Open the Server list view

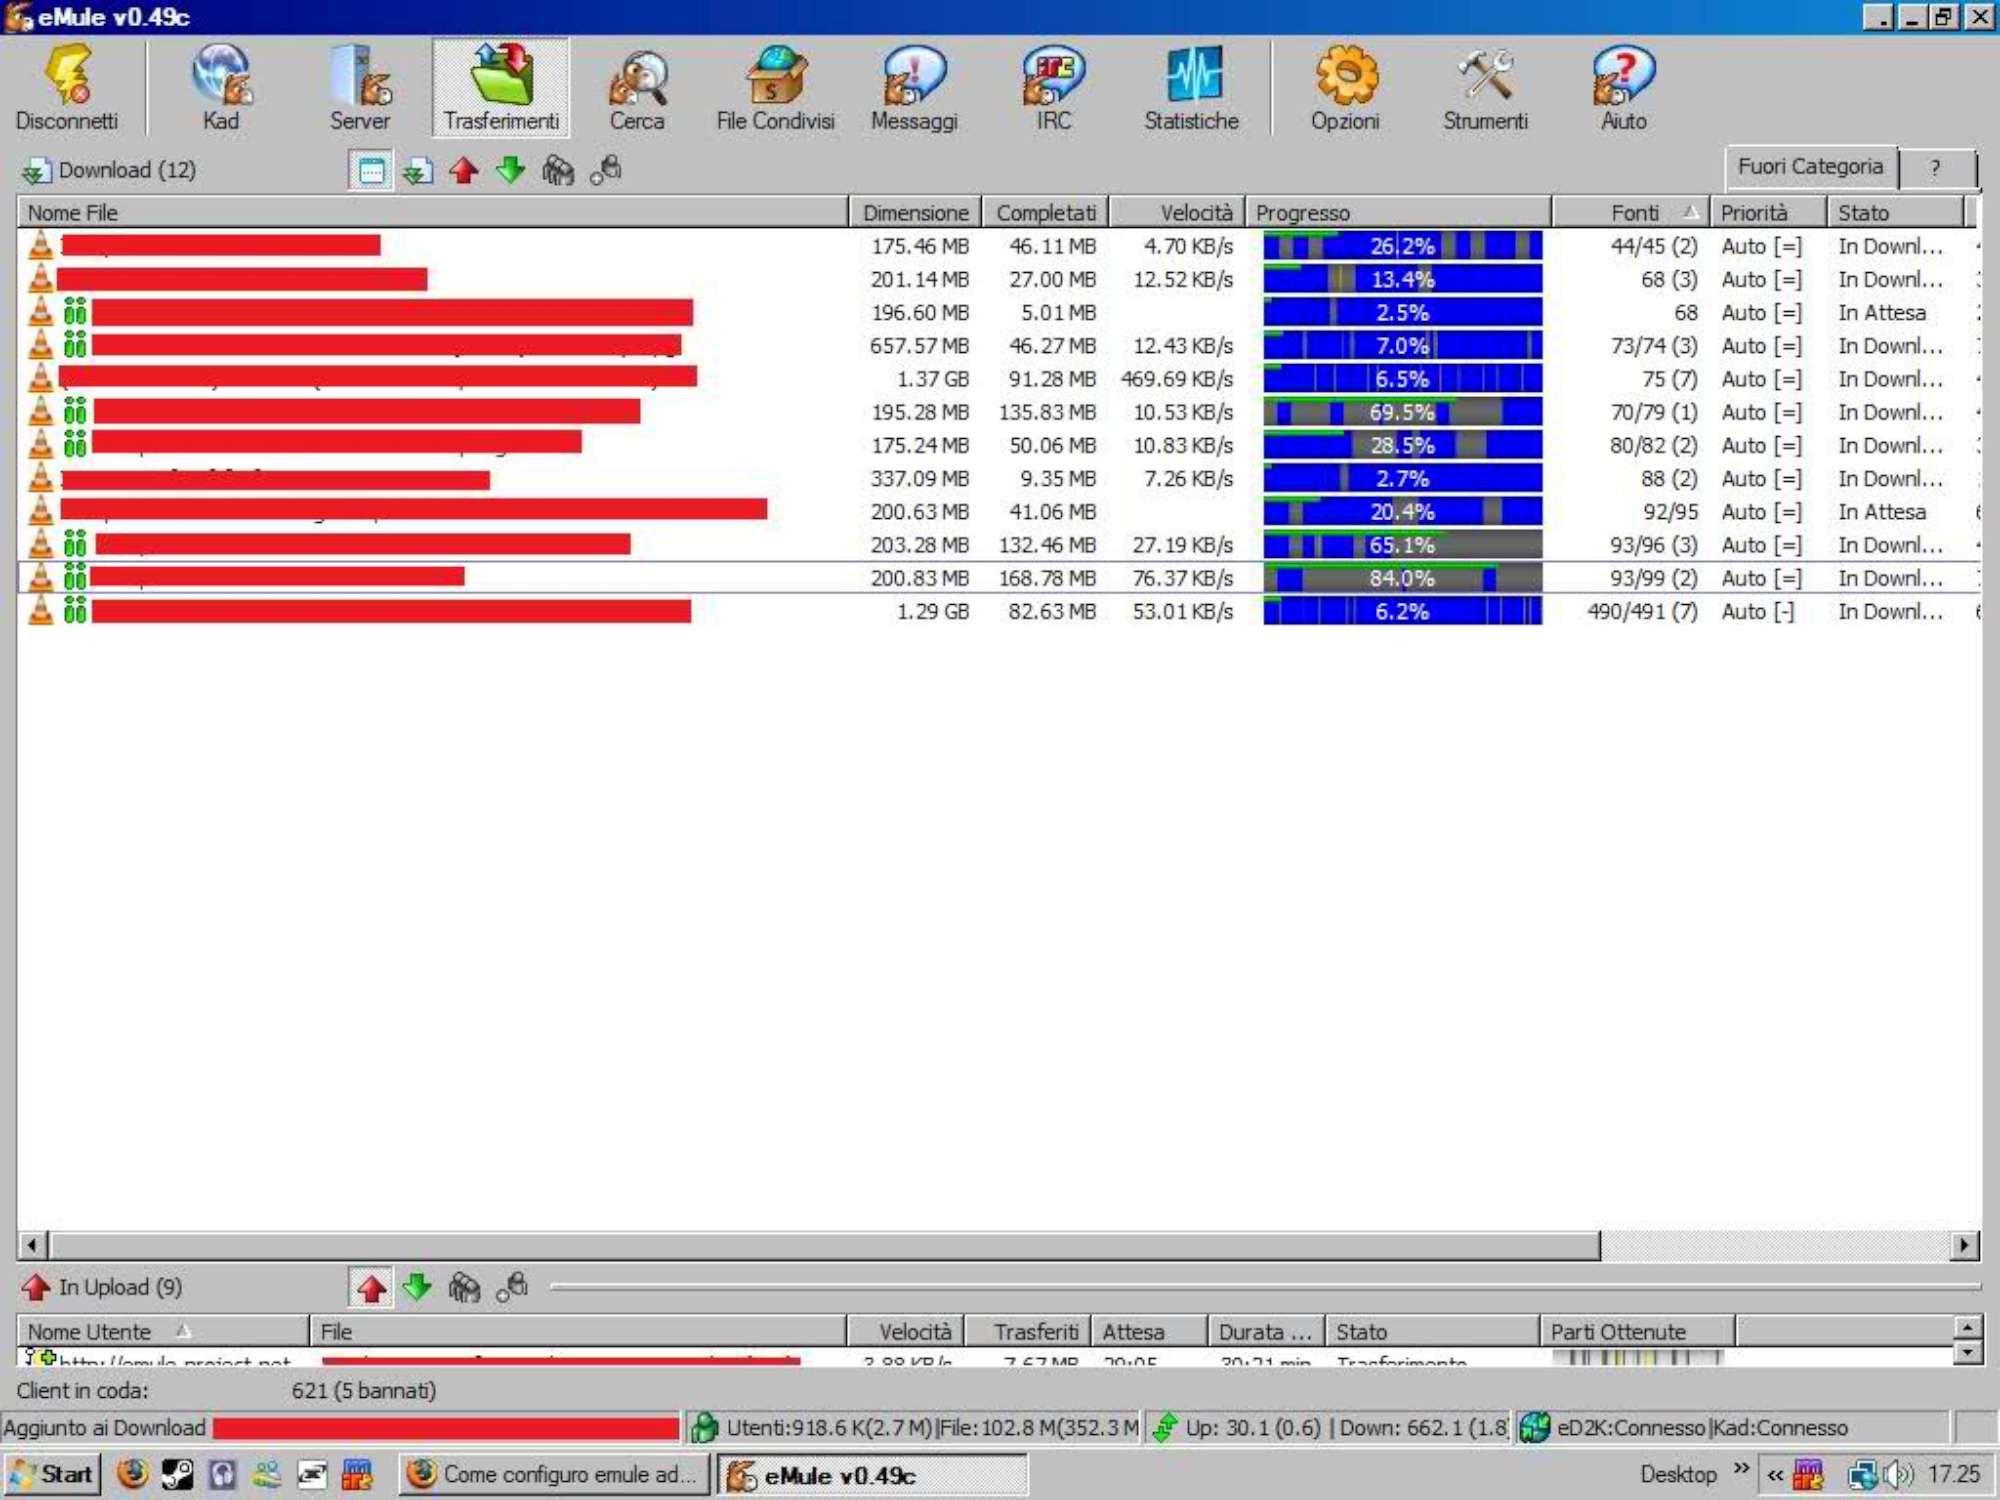359,88
